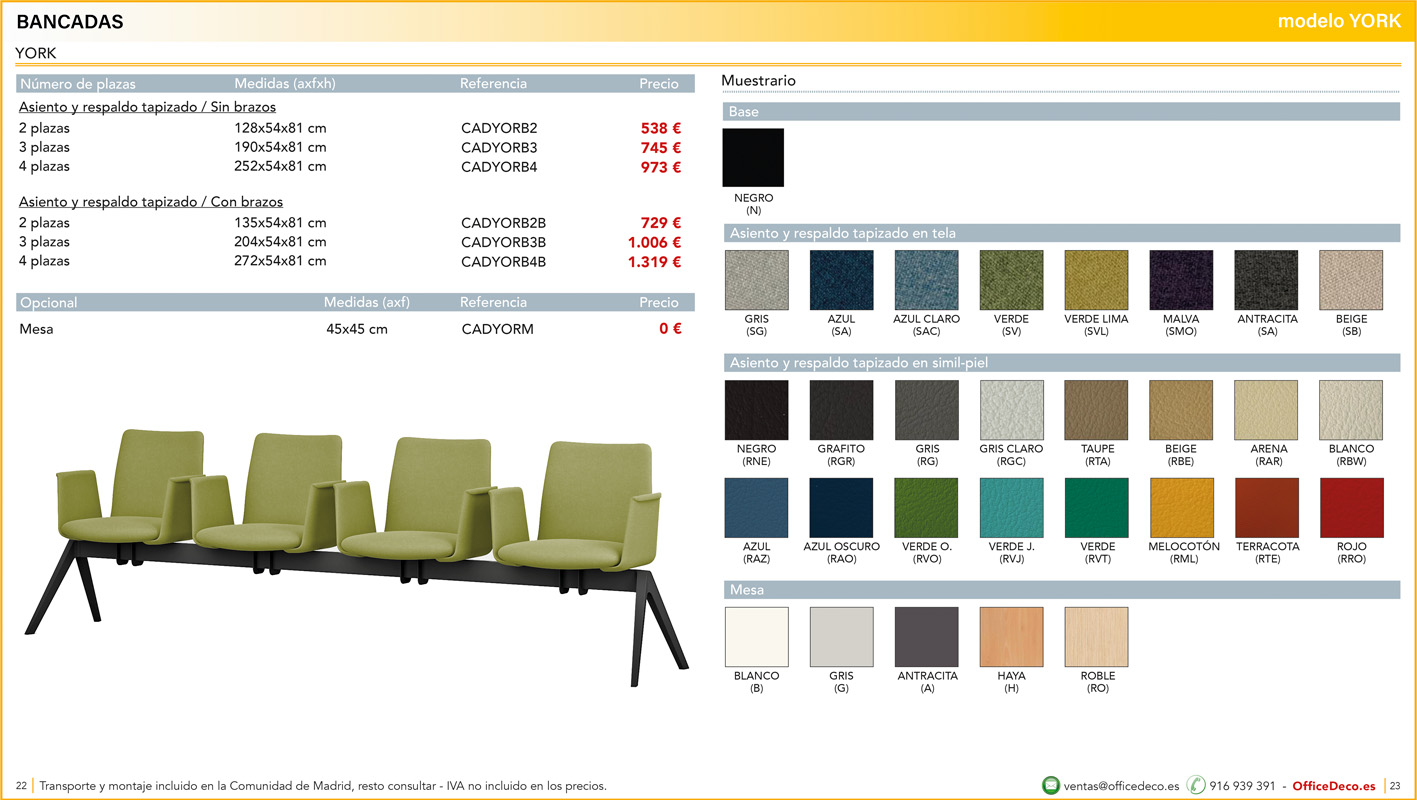Pick the Verde (SV) fabric swatch
This screenshot has height=800, width=1417.
pos(1011,280)
